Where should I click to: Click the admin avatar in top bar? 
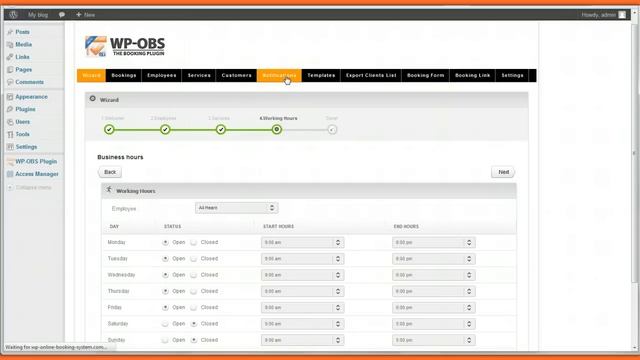click(x=622, y=15)
